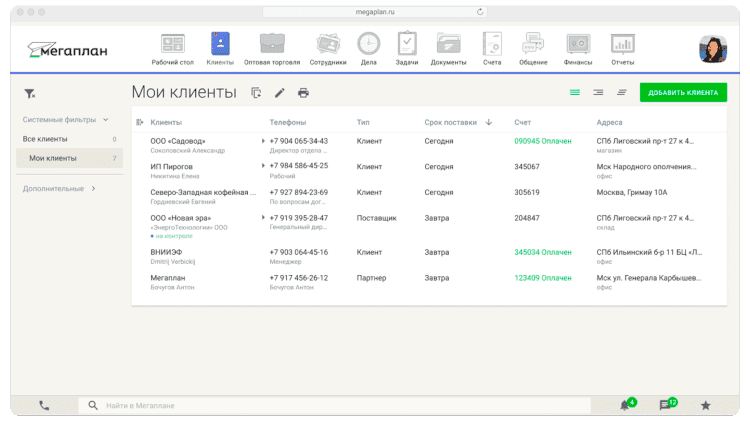
Task: Print the client list
Action: click(304, 93)
